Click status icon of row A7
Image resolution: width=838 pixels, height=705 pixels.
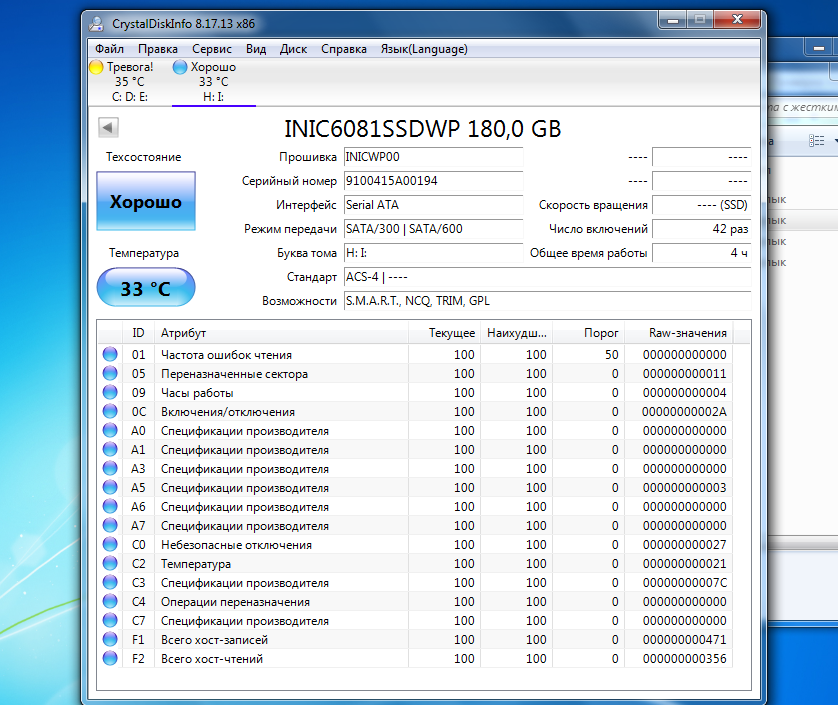(110, 525)
